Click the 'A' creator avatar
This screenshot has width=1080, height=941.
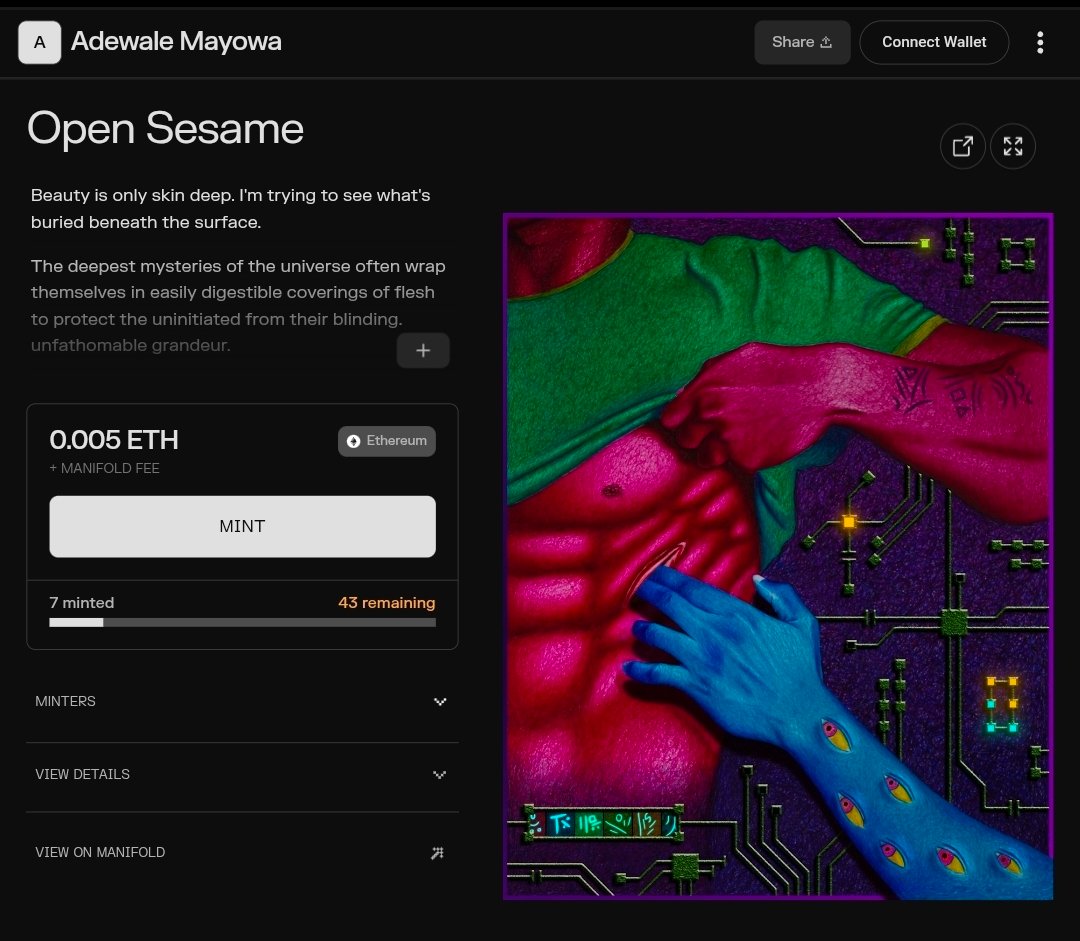tap(39, 43)
